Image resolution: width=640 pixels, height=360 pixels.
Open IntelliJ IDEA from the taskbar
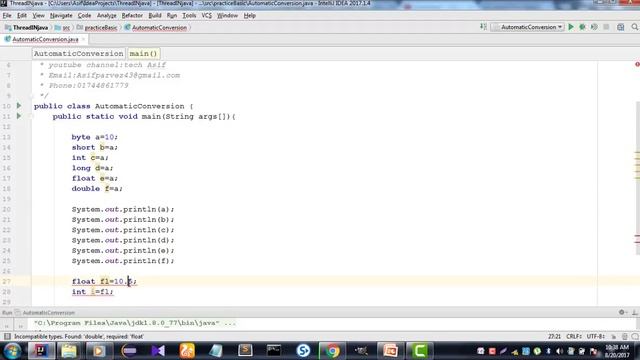coord(41,351)
